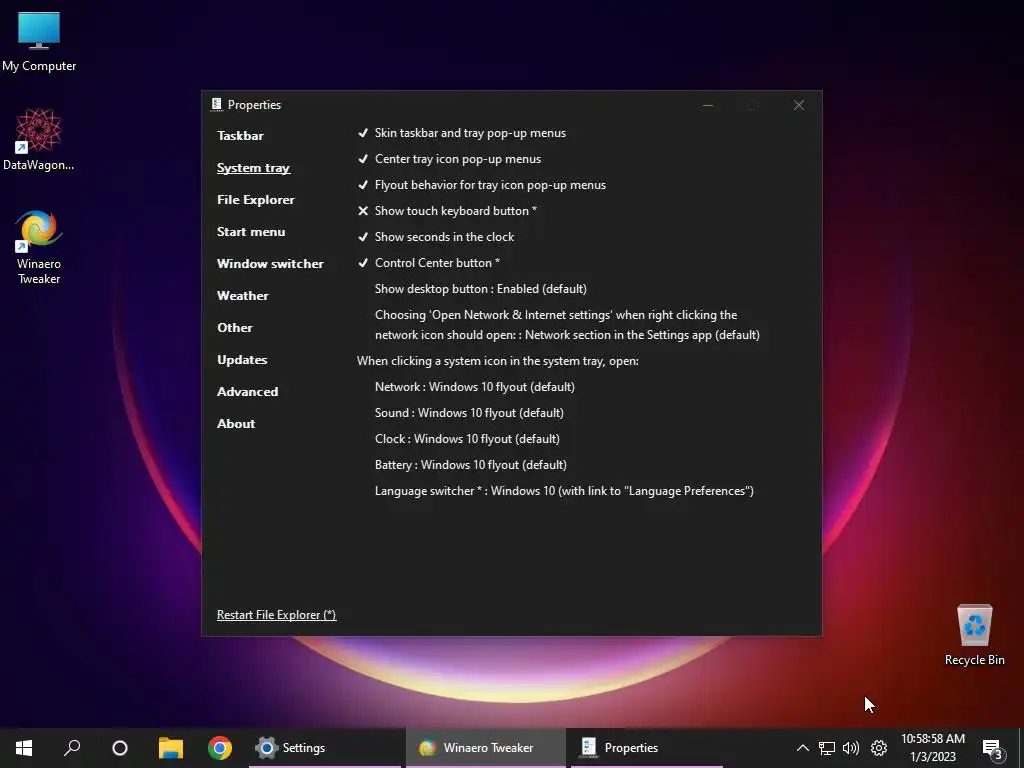The image size is (1024, 768).
Task: Toggle Center tray icon pop-up menus
Action: (449, 159)
